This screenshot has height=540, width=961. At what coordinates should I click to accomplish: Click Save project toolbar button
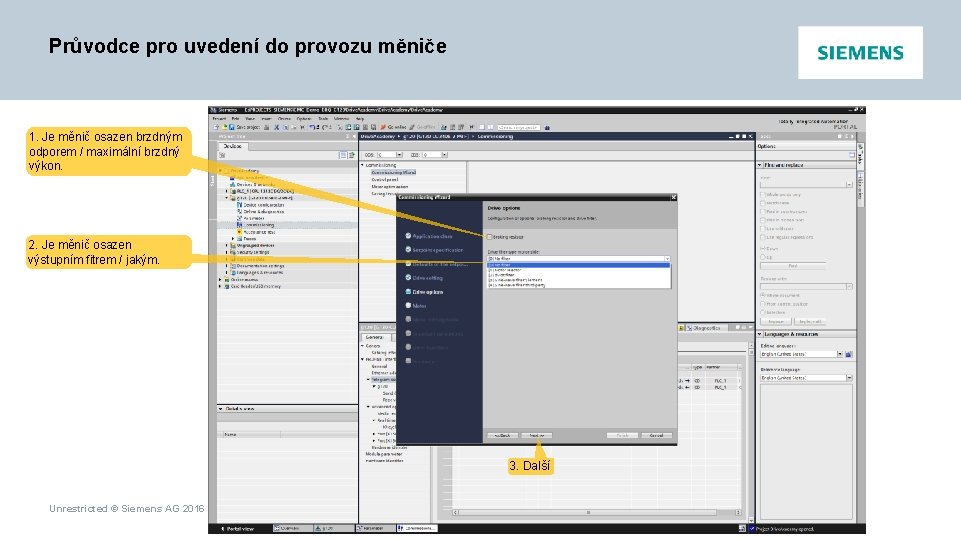click(x=244, y=127)
